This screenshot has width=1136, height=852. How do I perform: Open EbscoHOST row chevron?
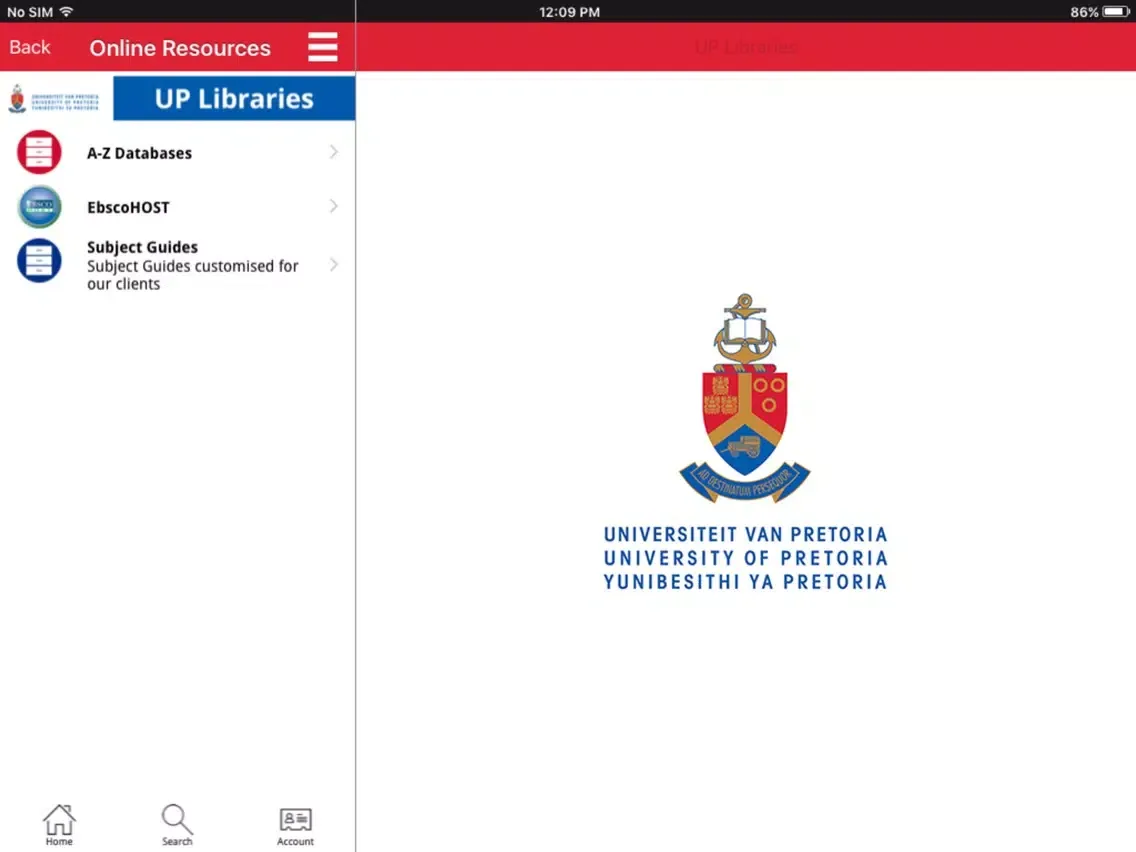point(333,206)
